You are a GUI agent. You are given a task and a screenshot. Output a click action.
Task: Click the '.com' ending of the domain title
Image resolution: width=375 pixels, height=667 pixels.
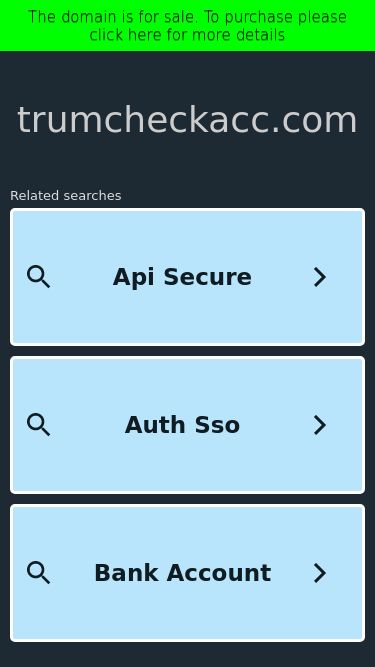click(x=314, y=120)
